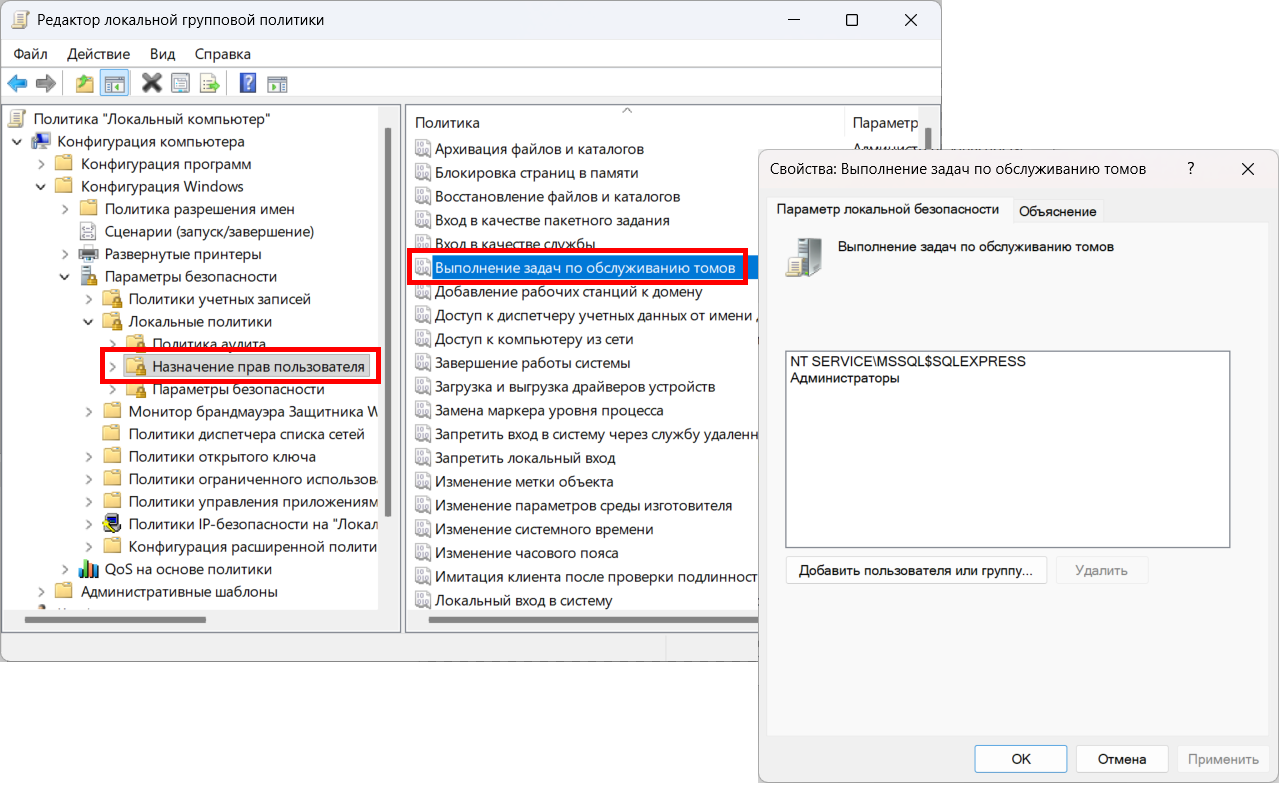Viewport: 1280px width, 785px height.
Task: Open Properties via the toolbar icon
Action: [180, 83]
